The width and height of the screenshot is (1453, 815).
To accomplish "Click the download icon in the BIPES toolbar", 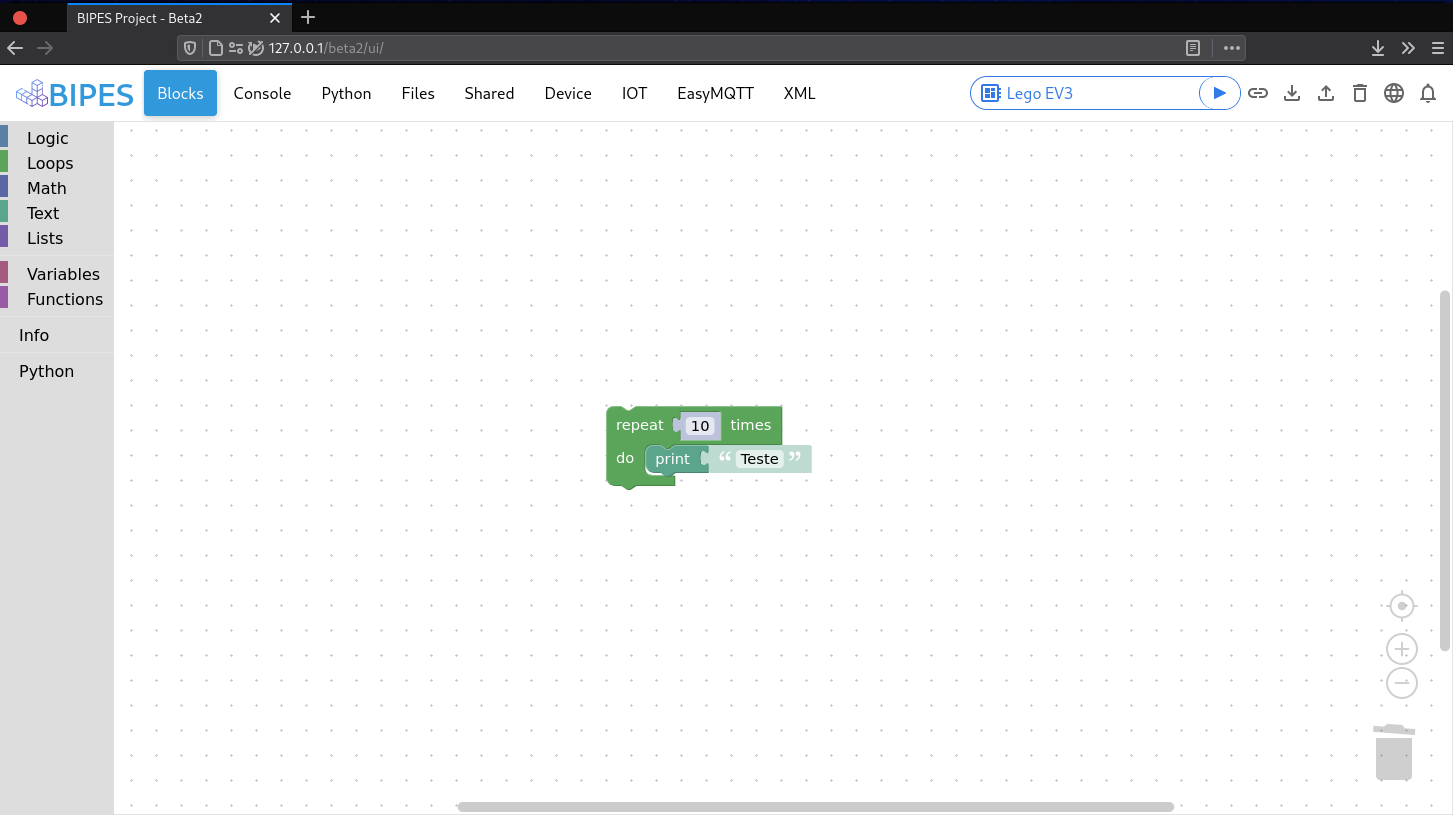I will point(1292,93).
